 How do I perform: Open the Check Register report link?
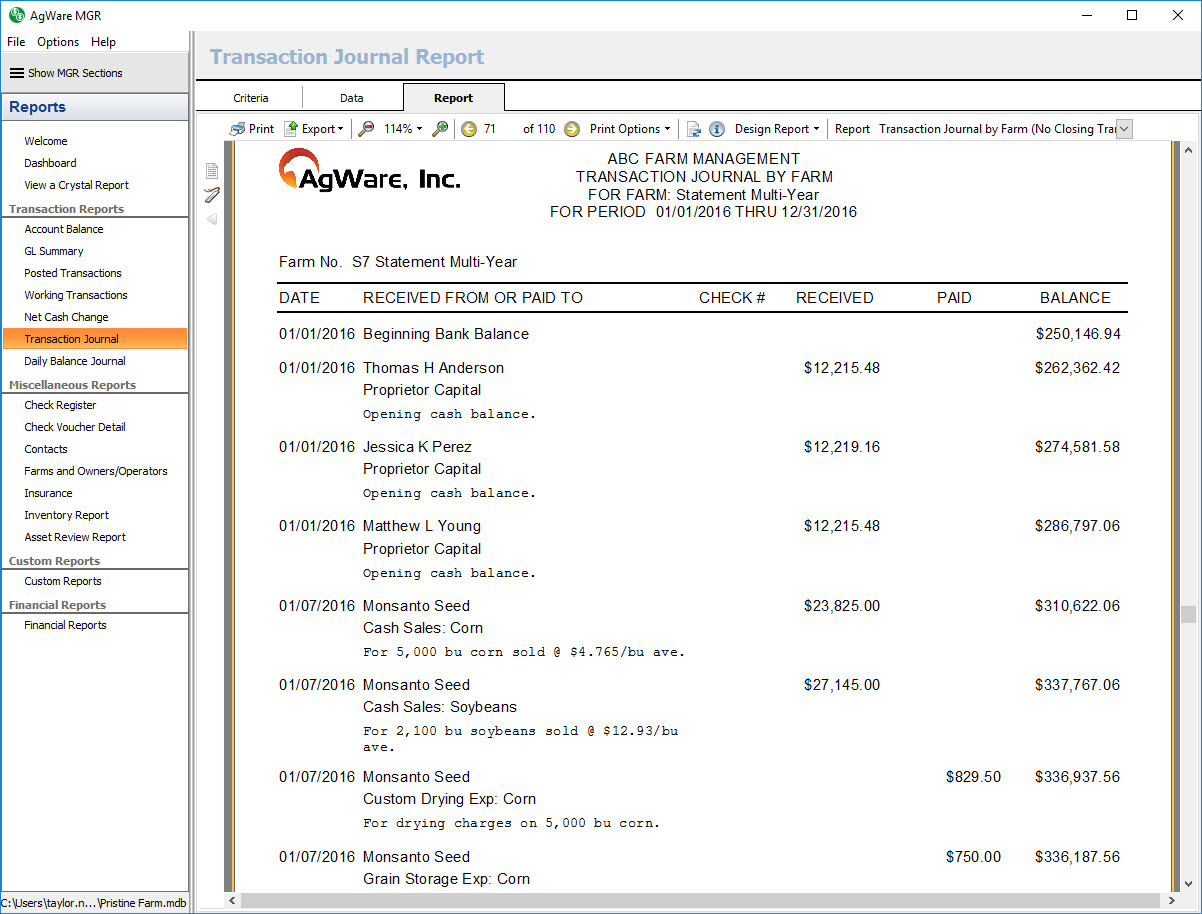pos(61,405)
